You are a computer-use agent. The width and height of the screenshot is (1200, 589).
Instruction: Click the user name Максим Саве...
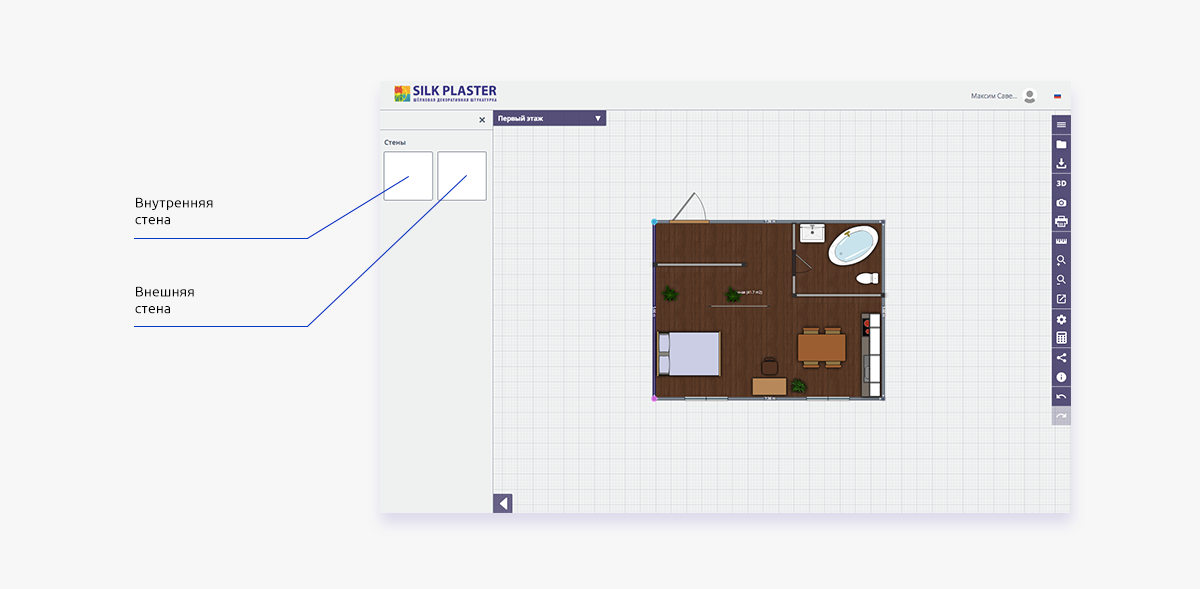[994, 96]
